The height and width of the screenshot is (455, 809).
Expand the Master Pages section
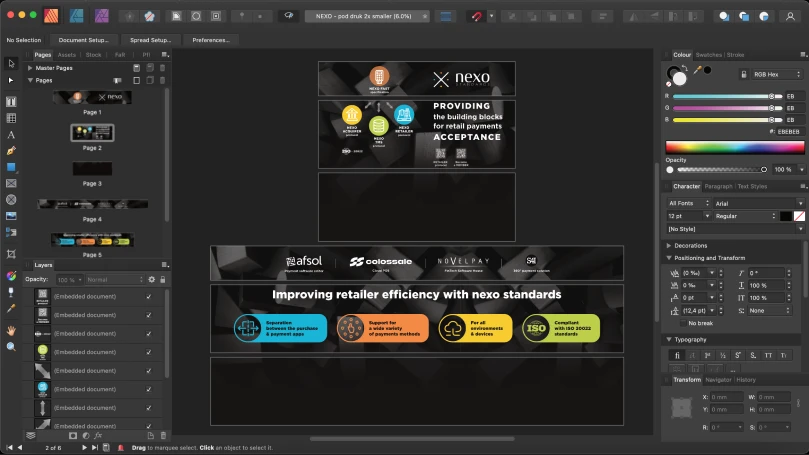pyautogui.click(x=30, y=67)
